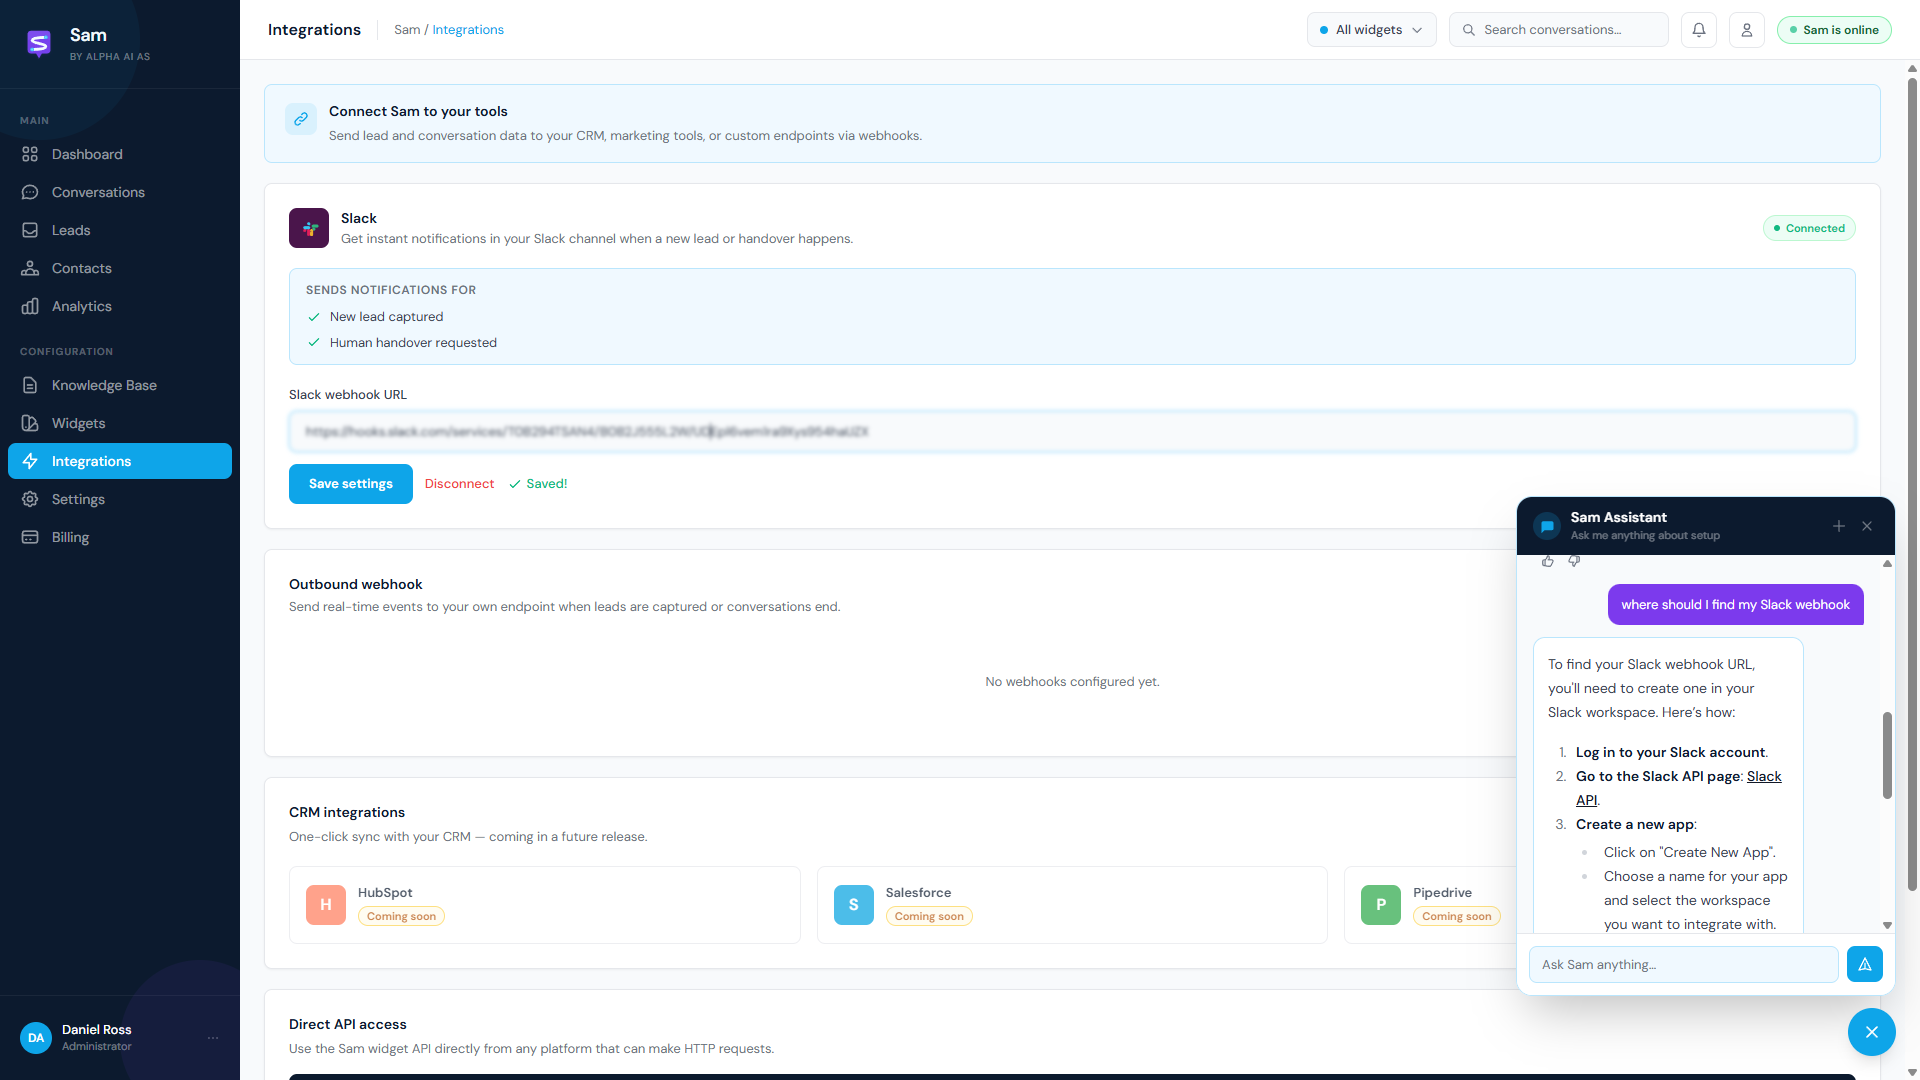This screenshot has width=1920, height=1080.
Task: Click the chat panel scrollbar thumb
Action: pos(1887,755)
